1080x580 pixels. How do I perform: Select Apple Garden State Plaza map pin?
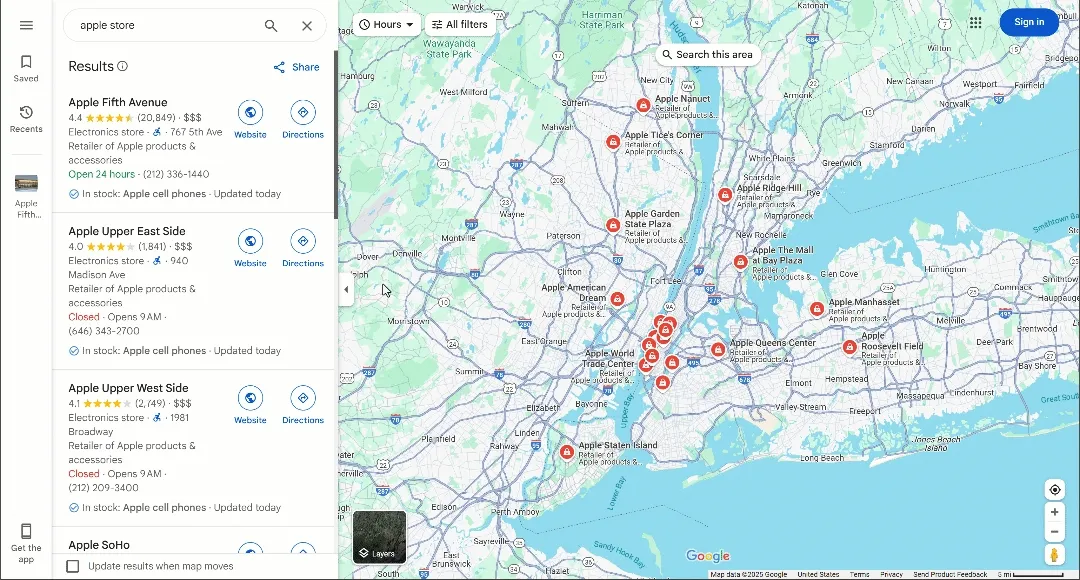pyautogui.click(x=613, y=225)
